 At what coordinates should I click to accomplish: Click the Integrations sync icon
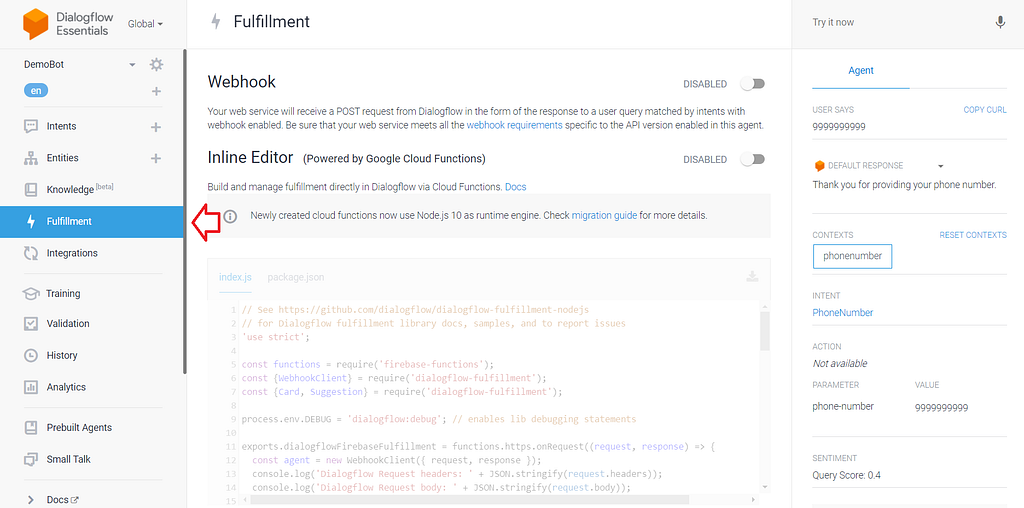point(31,253)
